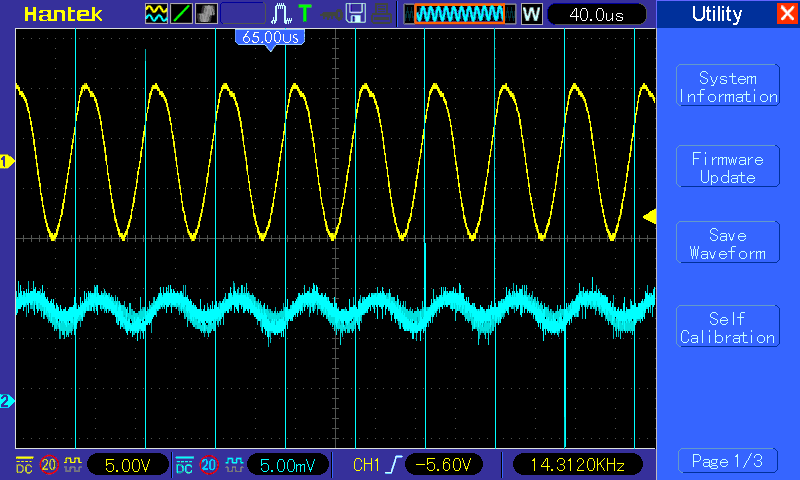Click the dual waveform display icon
800x480 pixels.
[x=156, y=14]
